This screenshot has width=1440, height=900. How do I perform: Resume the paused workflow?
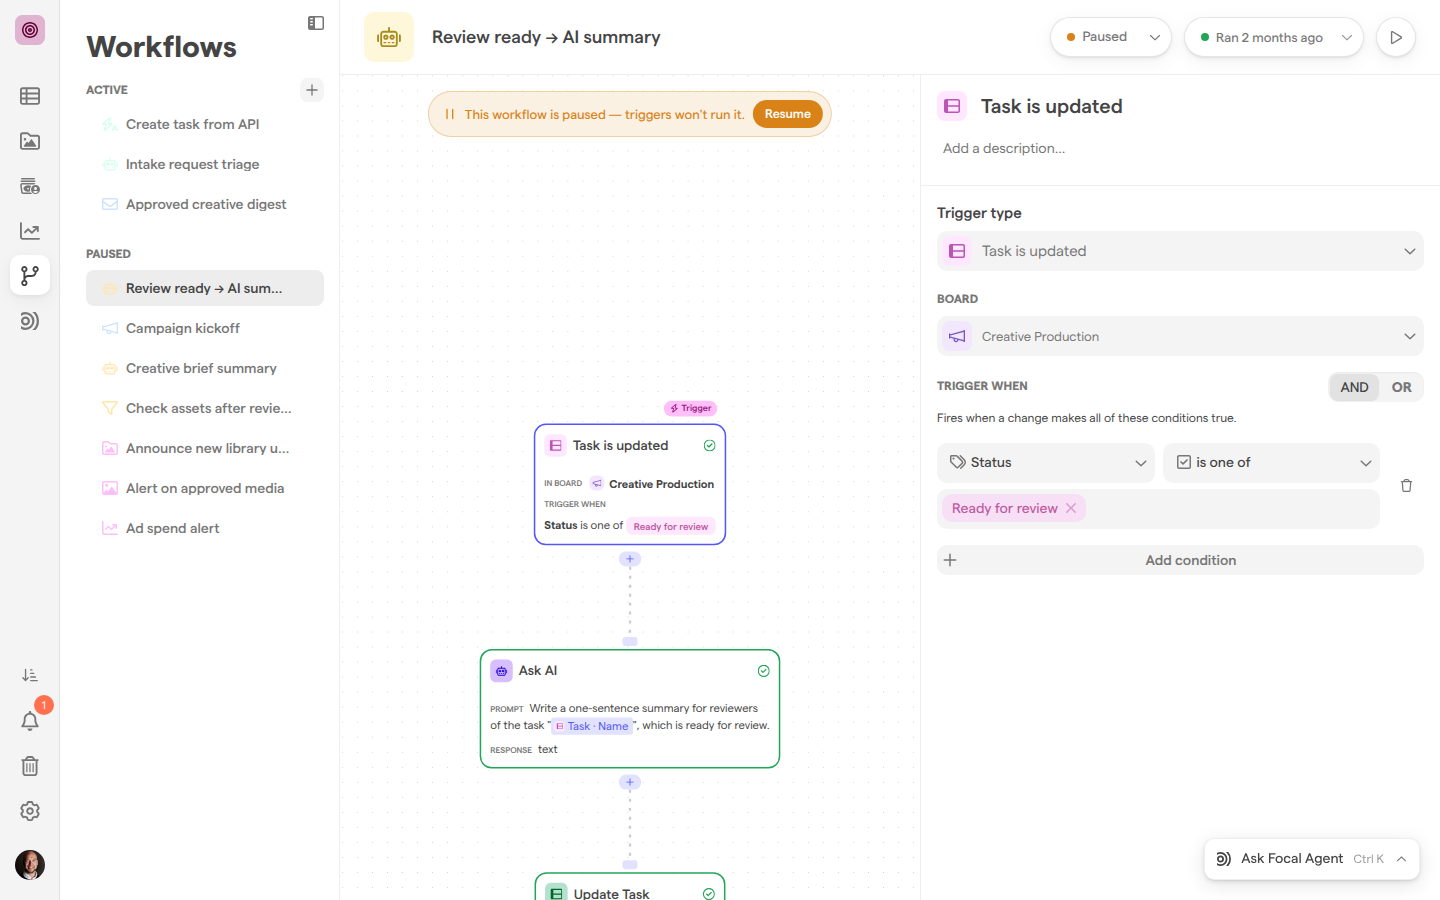coord(788,114)
